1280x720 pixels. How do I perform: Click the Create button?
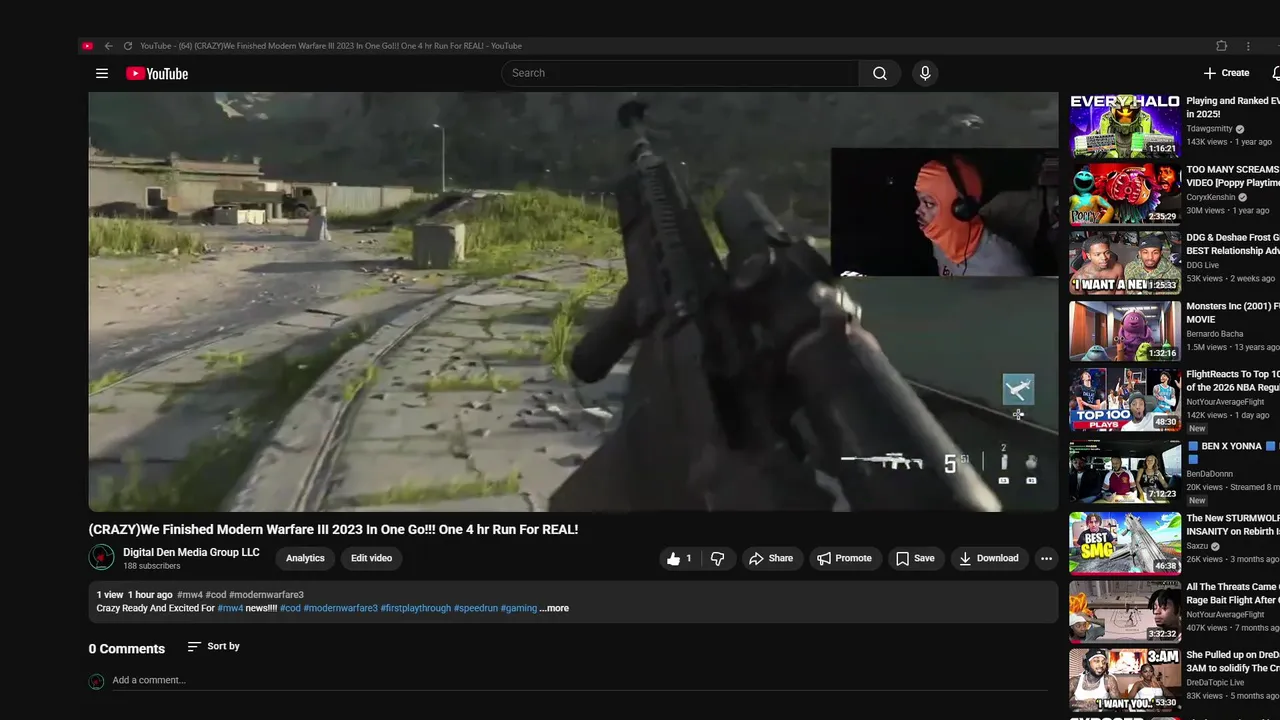coord(1226,73)
